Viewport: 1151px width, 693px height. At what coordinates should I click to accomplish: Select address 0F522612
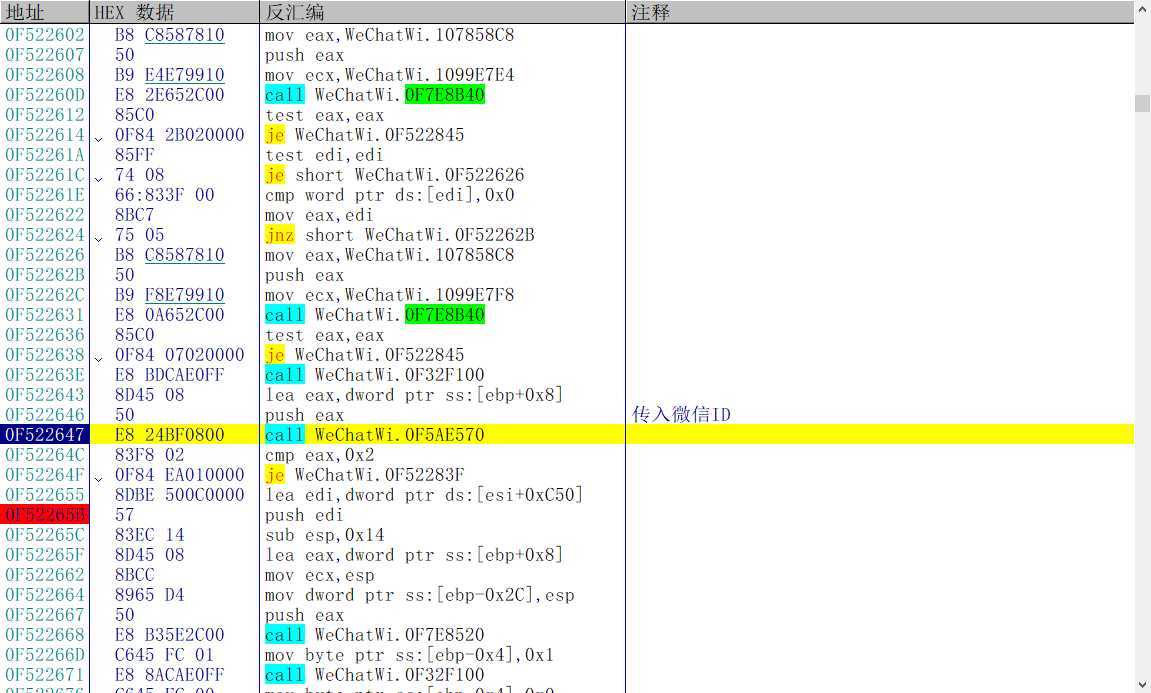click(45, 115)
